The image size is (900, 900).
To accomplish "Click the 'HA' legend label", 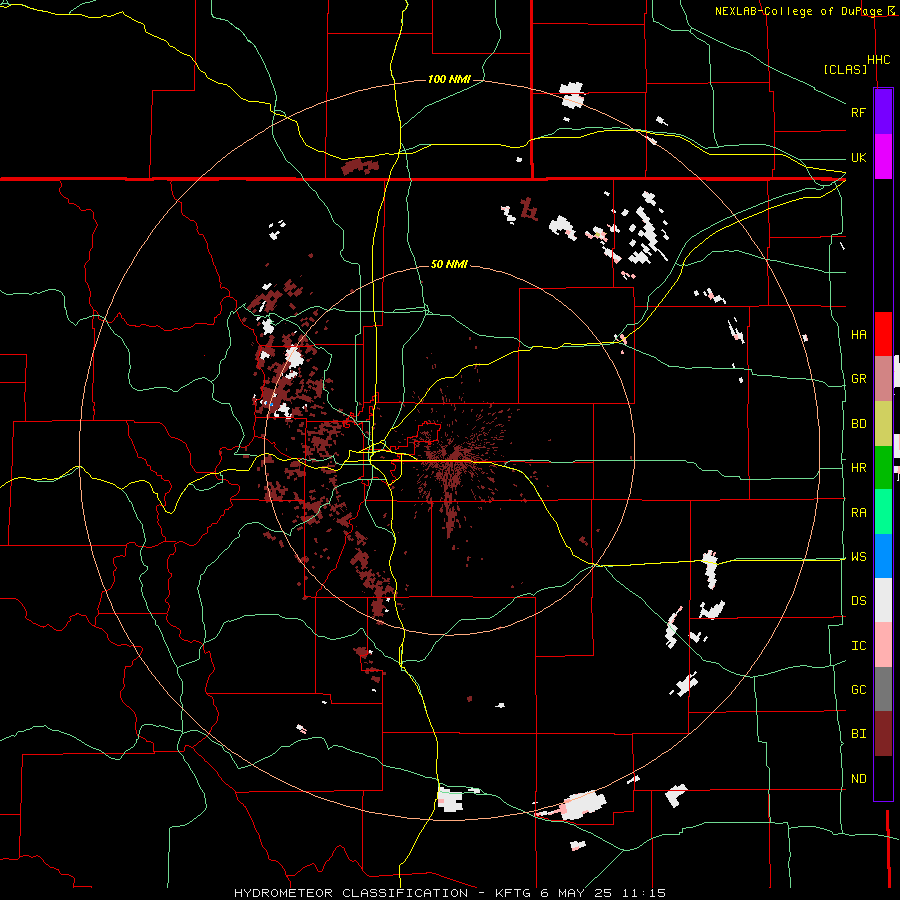I will [858, 334].
